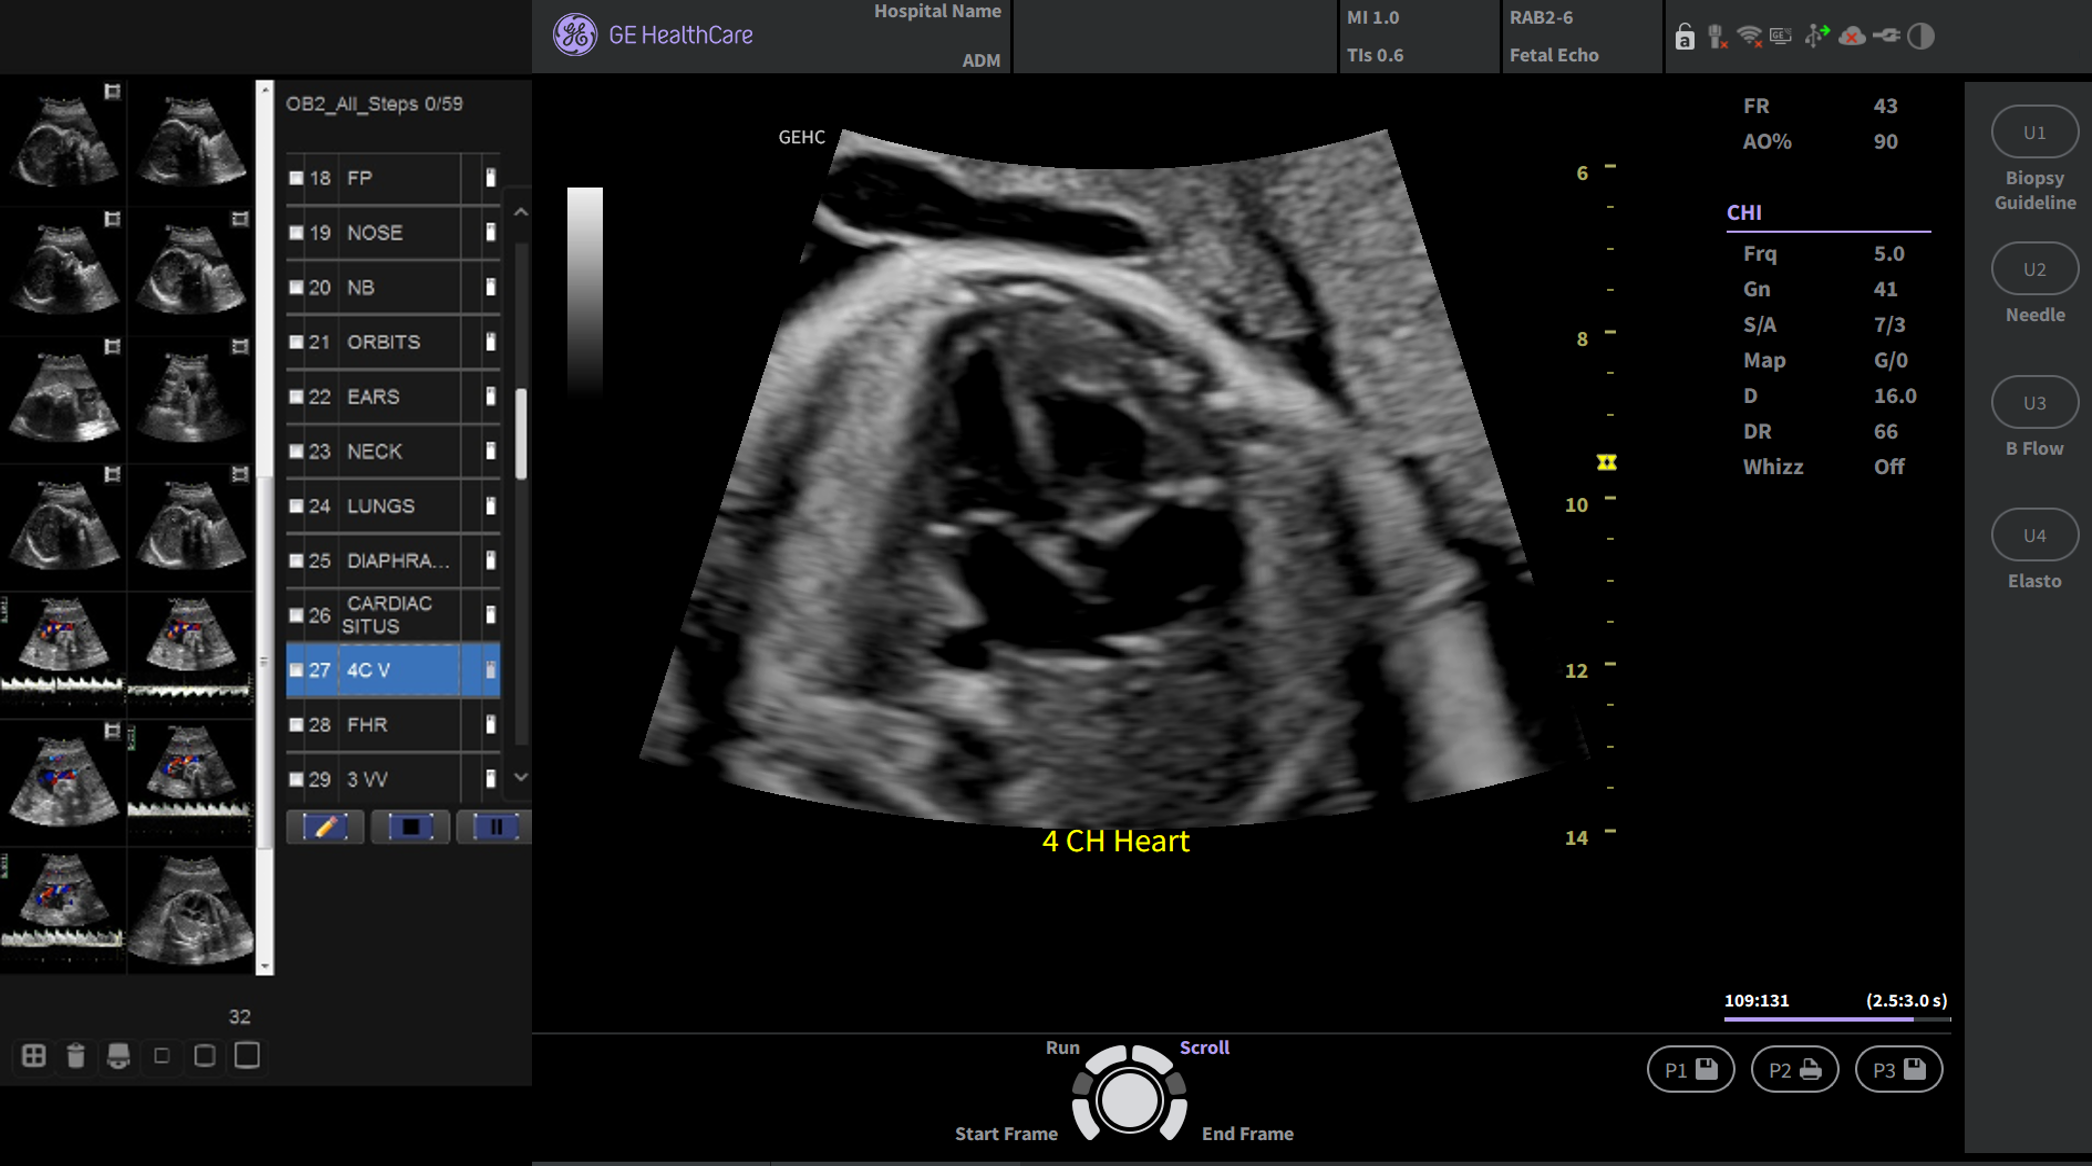Click the cine frame progress bar
2092x1166 pixels.
pos(1836,1019)
